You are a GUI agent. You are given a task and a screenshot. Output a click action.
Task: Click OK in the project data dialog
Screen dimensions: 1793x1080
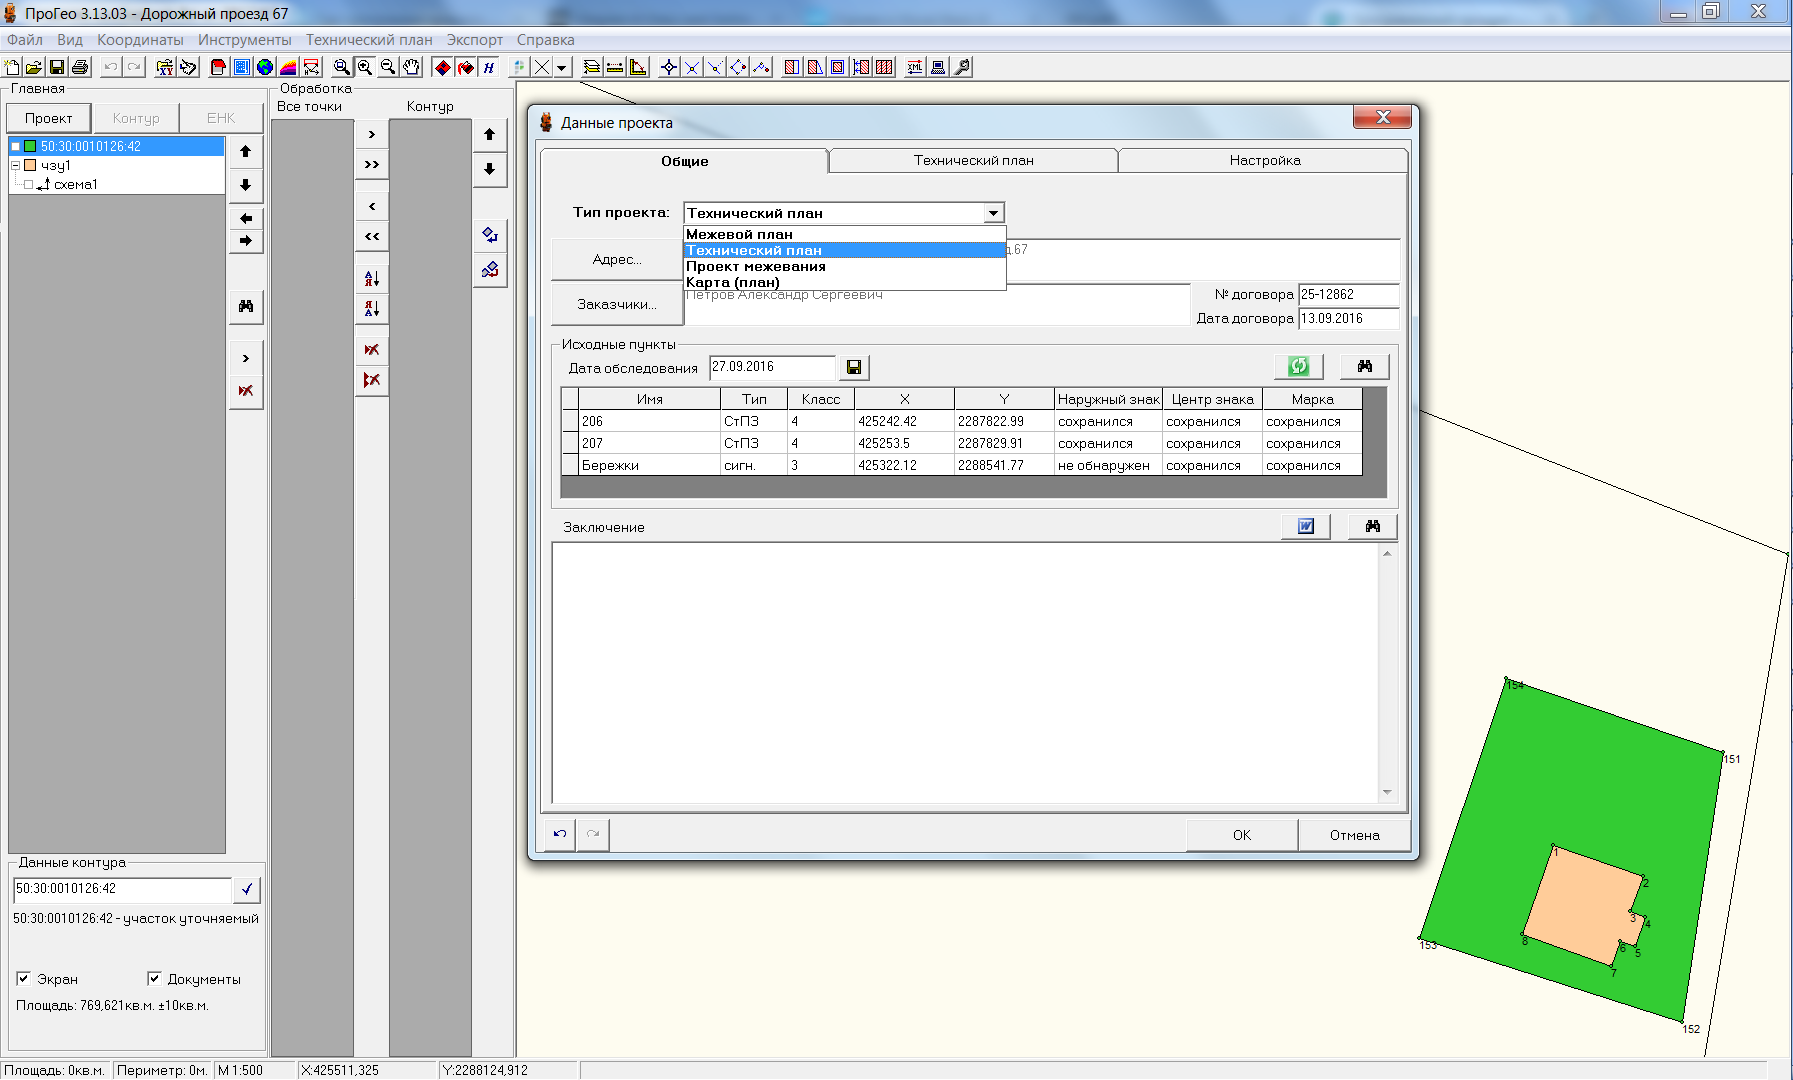click(1242, 834)
